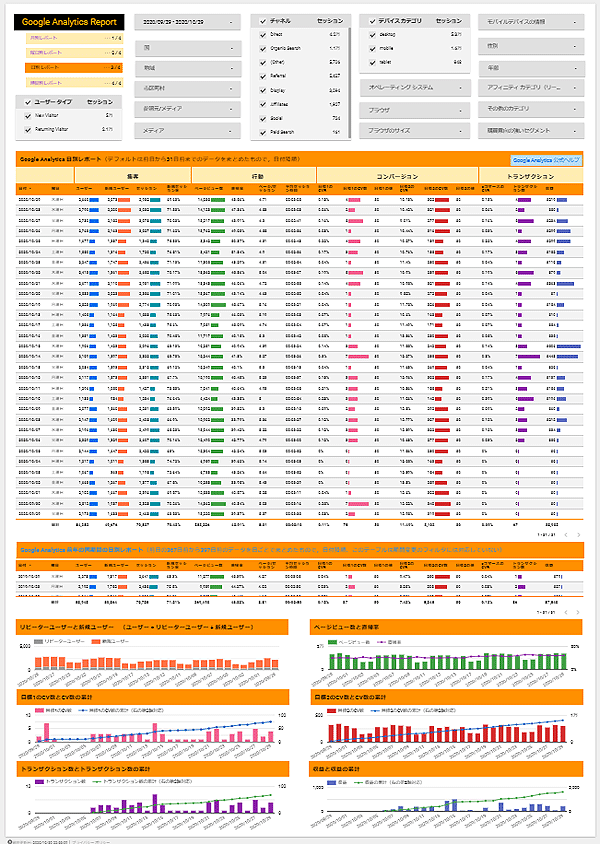Select the highlighted daily report page 3 / 4
Screen dimensions: 600x844
(74, 67)
